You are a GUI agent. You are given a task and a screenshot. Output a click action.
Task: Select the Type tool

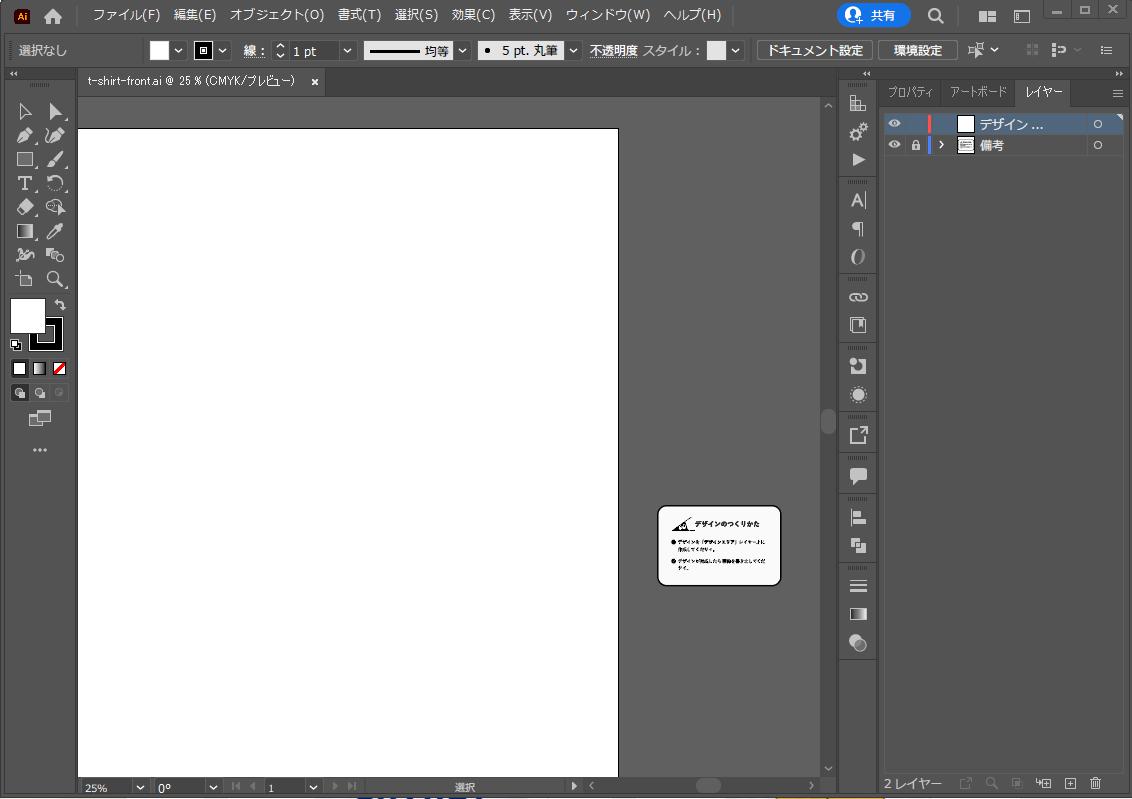25,183
